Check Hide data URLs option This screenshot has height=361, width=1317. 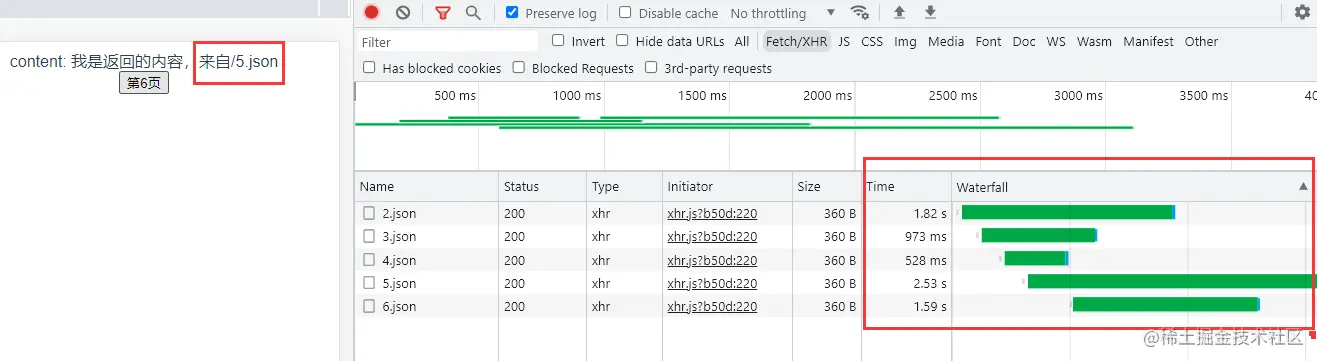[x=622, y=41]
